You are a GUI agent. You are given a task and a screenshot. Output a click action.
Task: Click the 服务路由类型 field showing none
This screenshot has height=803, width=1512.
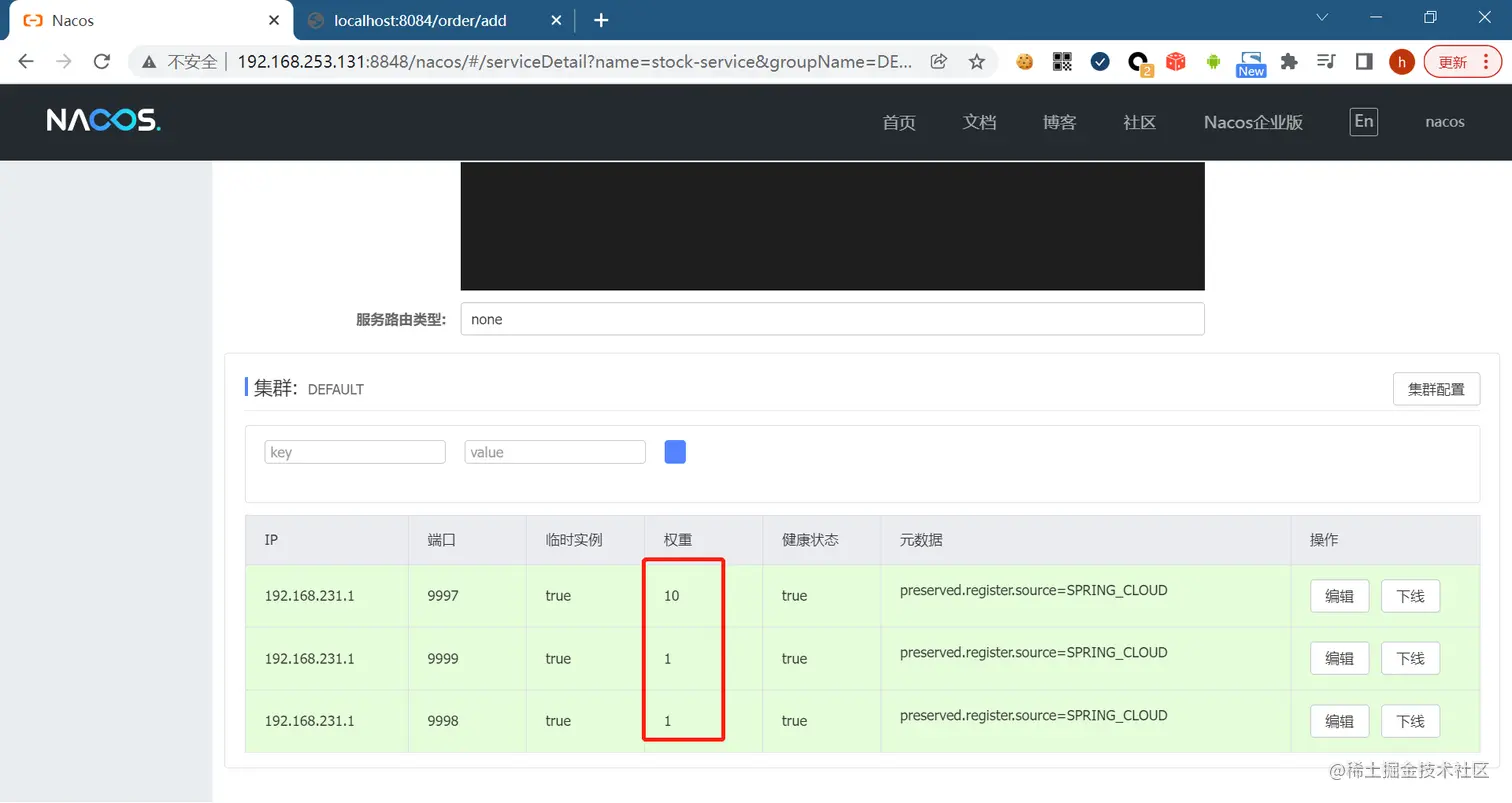coord(832,320)
